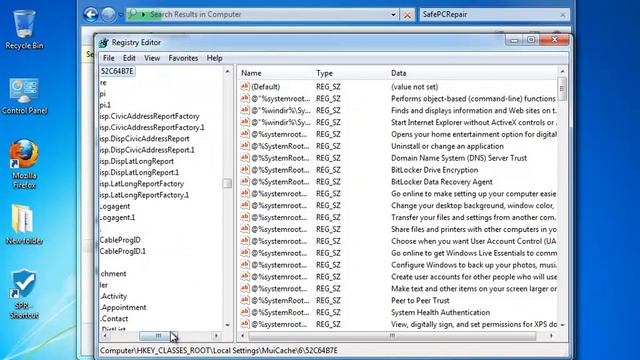Click the (Default) value string icon
Image resolution: width=640 pixels, height=360 pixels.
point(244,86)
